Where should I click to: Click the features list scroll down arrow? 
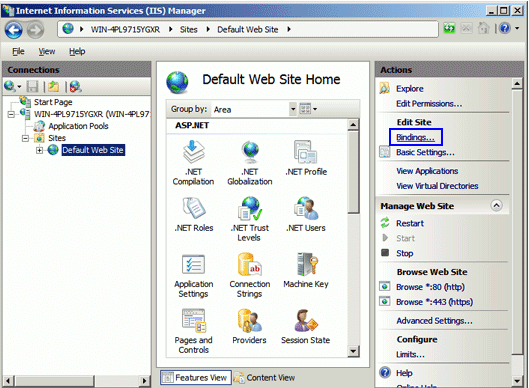353,351
